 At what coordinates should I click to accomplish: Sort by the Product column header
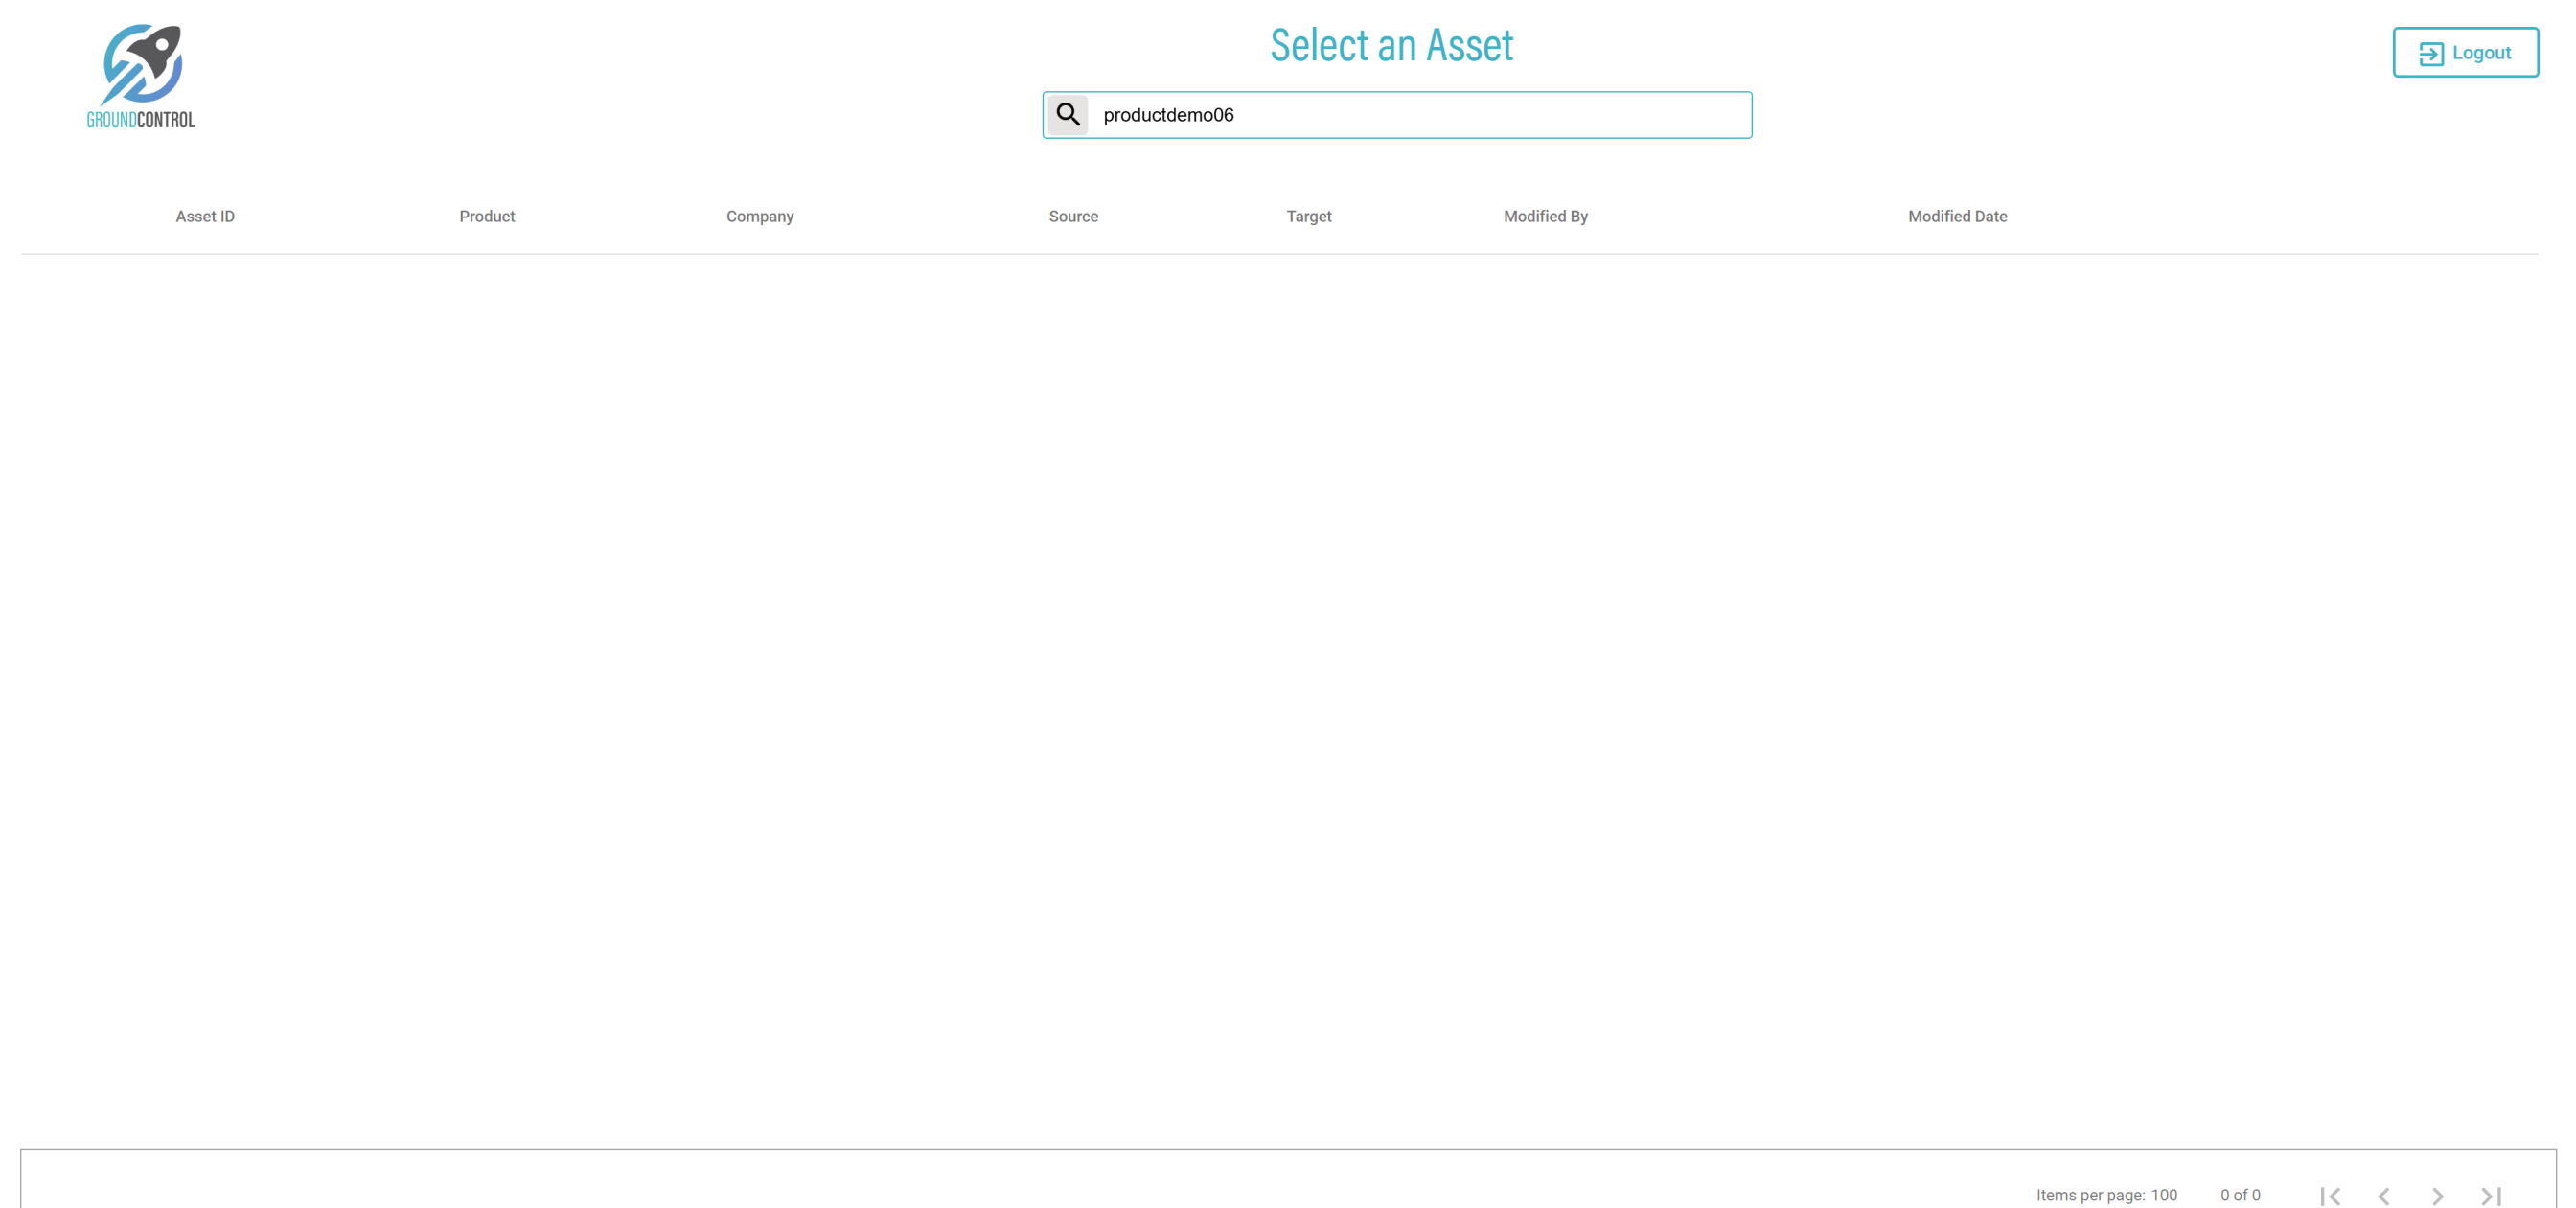point(487,216)
